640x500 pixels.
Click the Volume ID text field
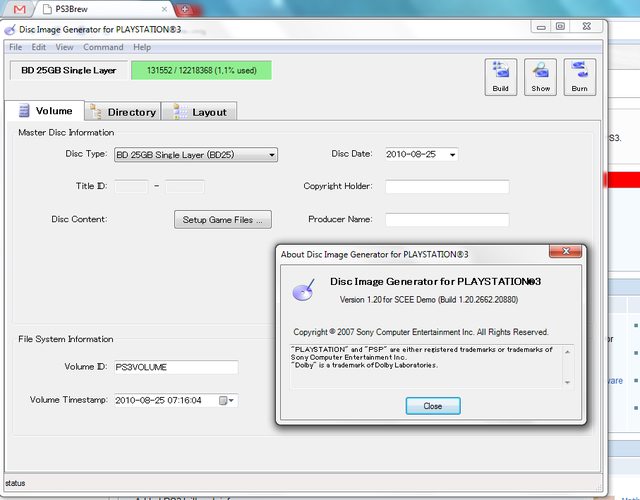coord(175,367)
